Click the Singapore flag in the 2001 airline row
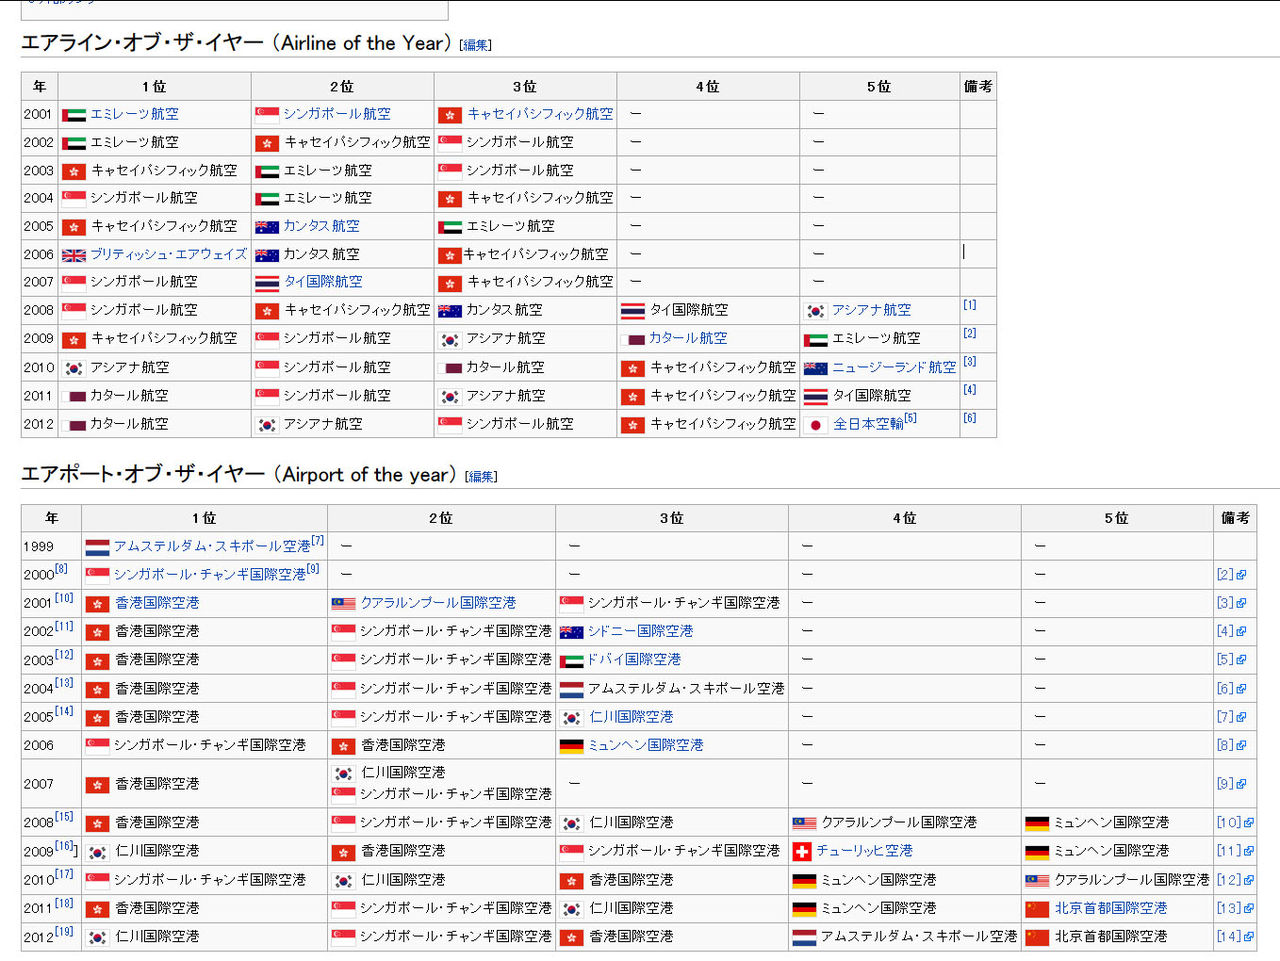 coord(267,115)
